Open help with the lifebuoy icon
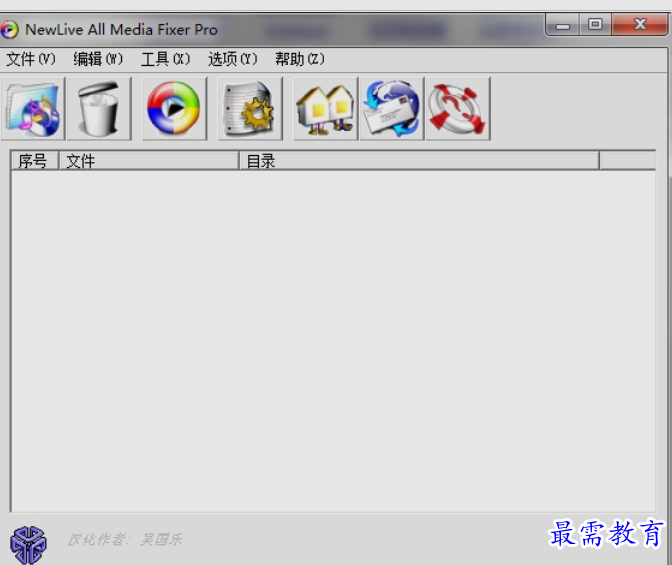The width and height of the screenshot is (672, 565). (x=458, y=109)
